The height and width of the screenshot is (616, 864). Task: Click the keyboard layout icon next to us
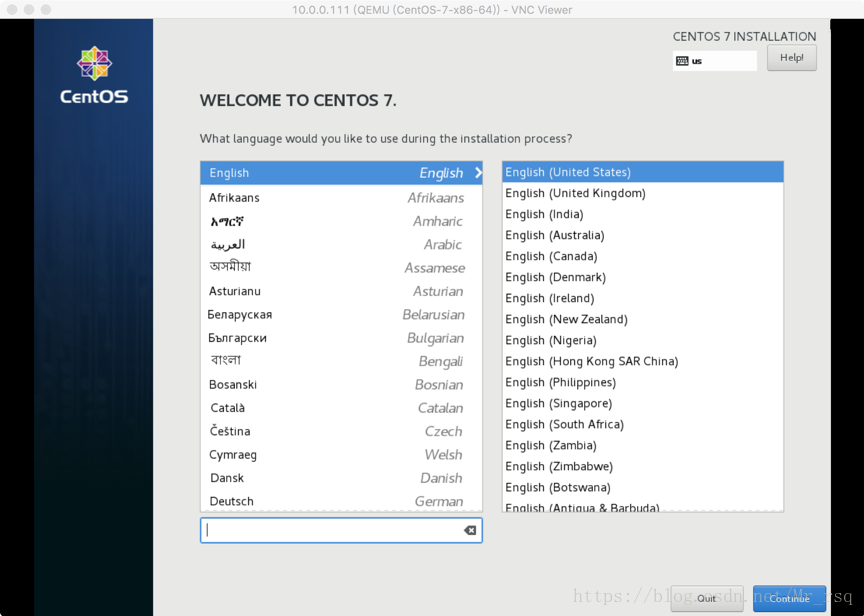pos(682,61)
